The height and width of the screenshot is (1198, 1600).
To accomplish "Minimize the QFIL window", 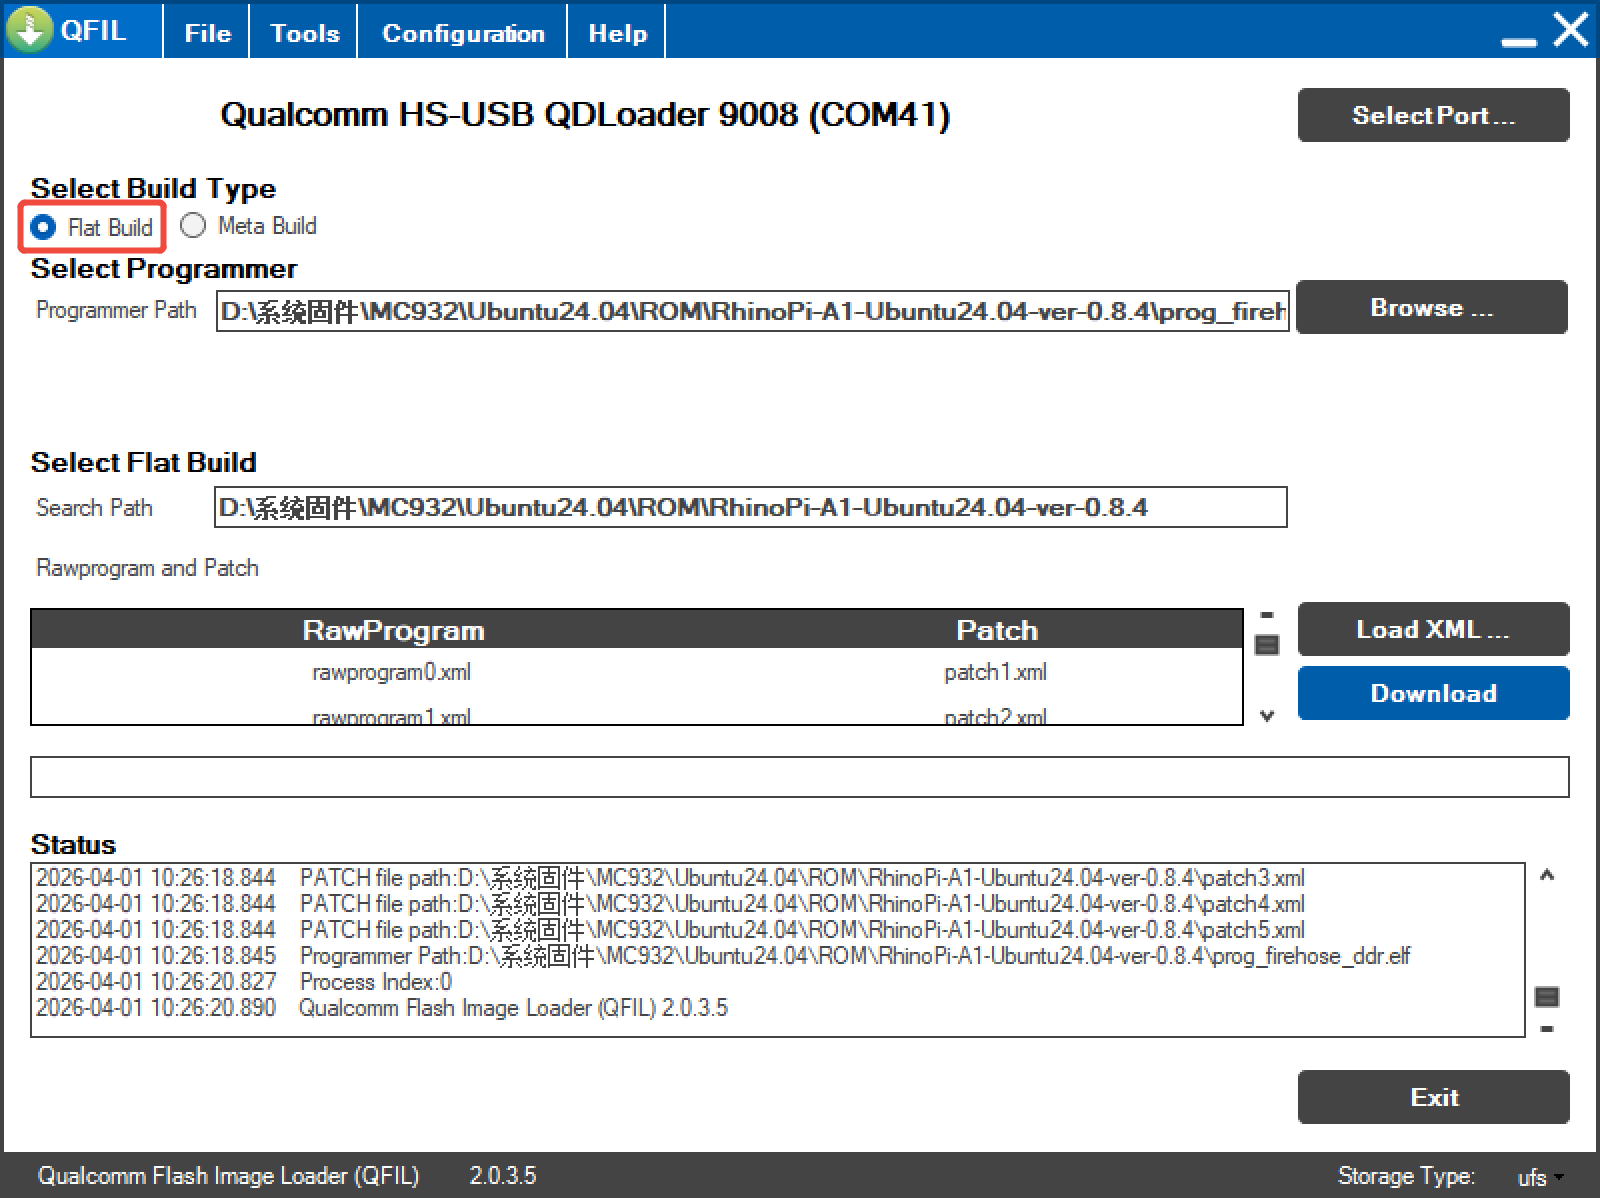I will 1519,40.
